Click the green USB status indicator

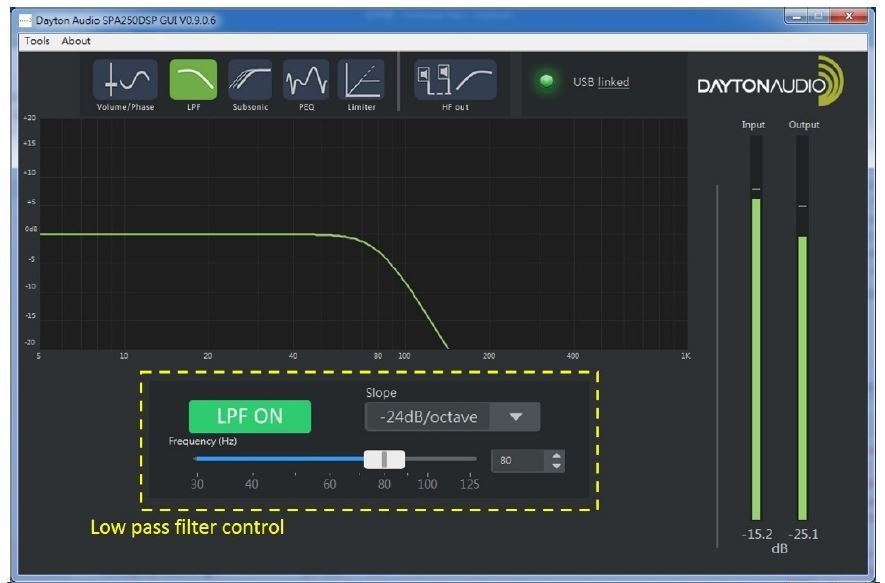pos(547,81)
